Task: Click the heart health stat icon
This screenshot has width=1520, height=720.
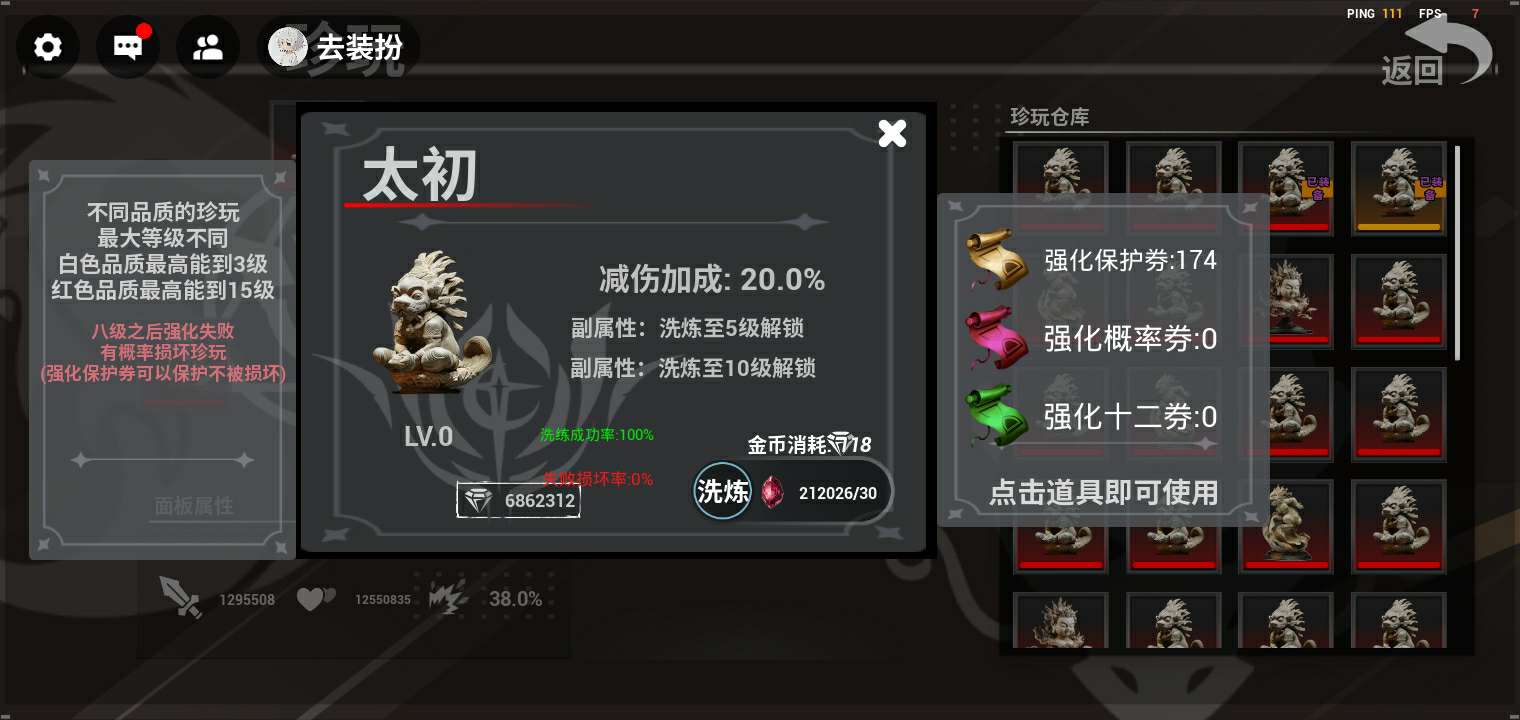Action: [315, 599]
